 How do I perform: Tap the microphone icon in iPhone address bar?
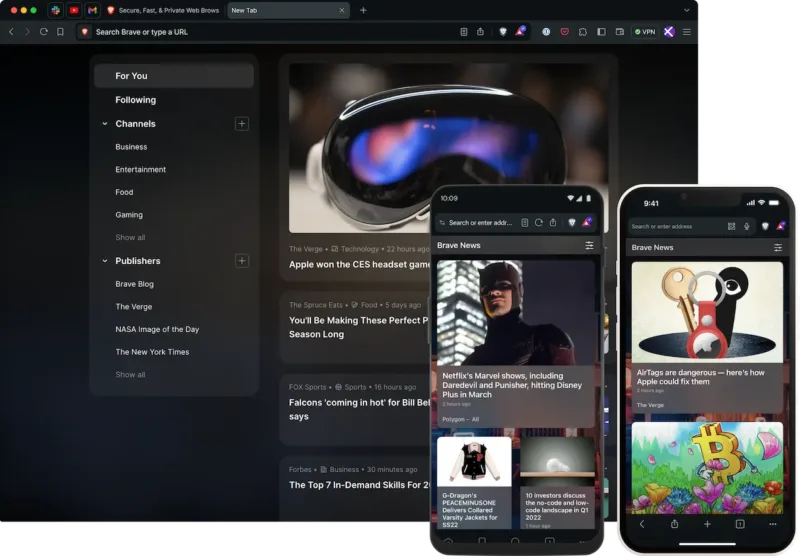point(747,226)
